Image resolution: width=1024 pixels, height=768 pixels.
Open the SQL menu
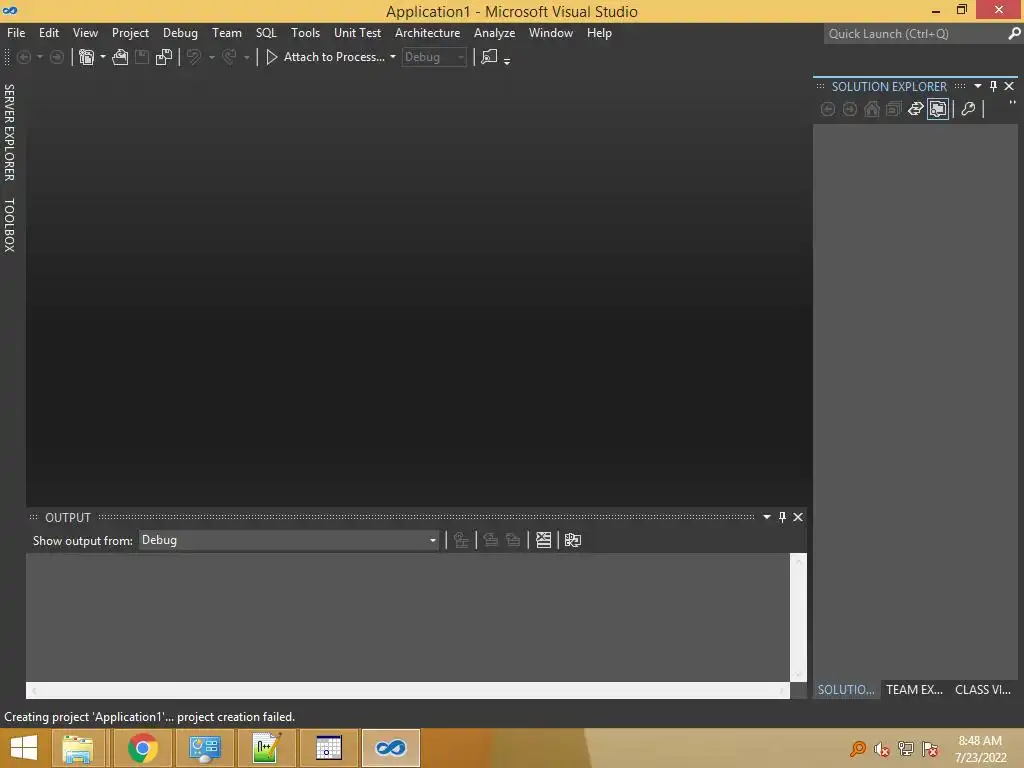(x=266, y=33)
